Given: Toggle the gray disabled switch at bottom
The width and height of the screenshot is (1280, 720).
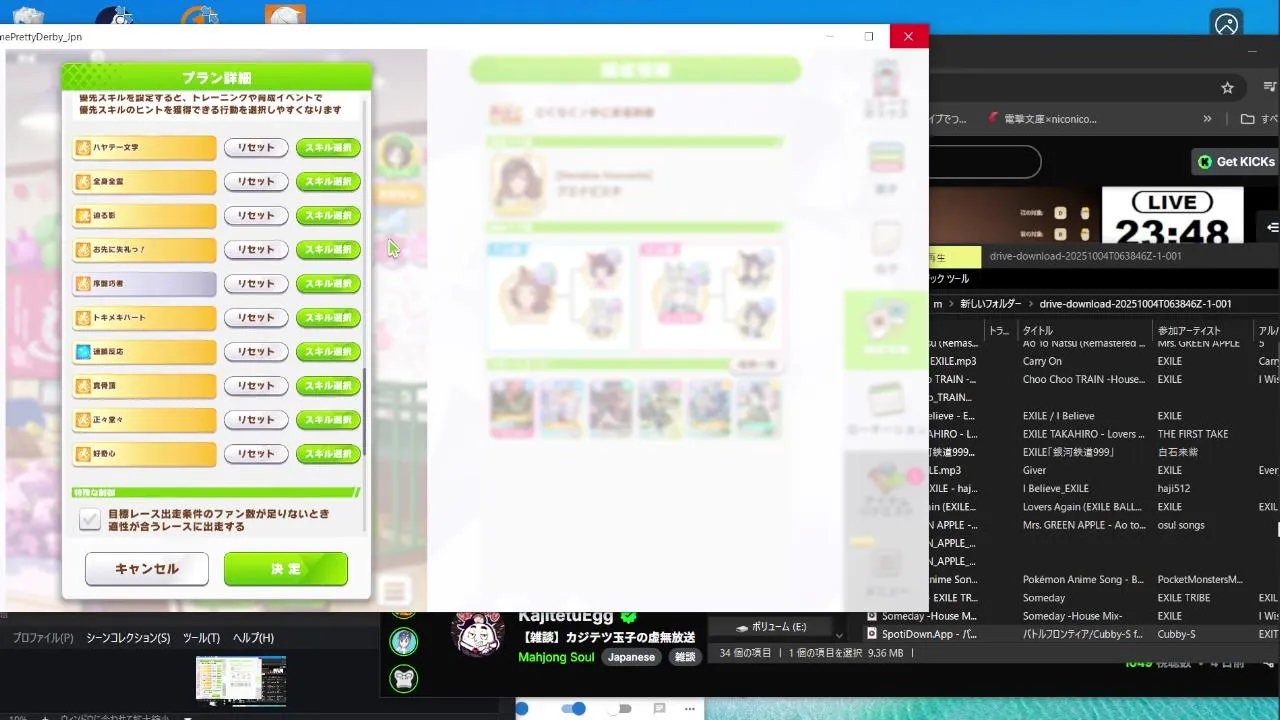Looking at the screenshot, I should point(621,709).
